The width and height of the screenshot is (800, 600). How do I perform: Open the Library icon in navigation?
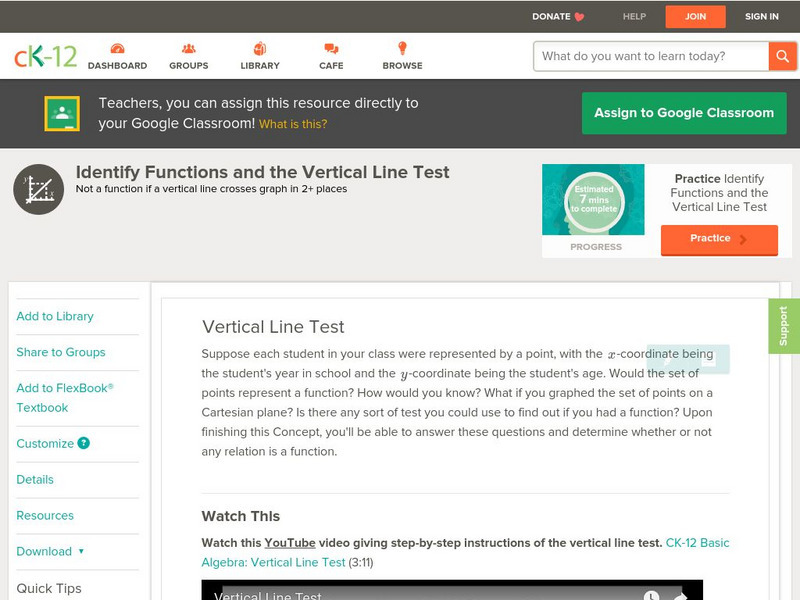coord(260,49)
